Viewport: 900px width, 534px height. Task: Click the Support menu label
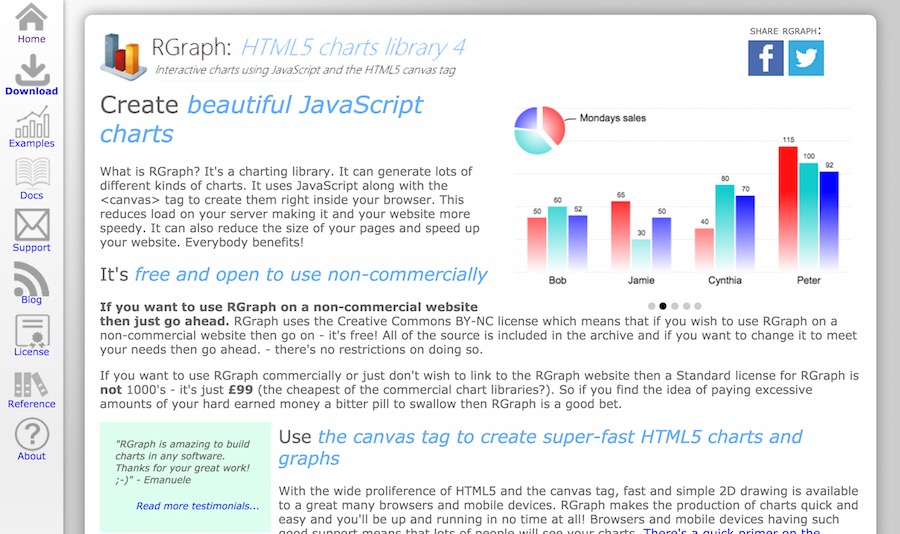point(32,247)
